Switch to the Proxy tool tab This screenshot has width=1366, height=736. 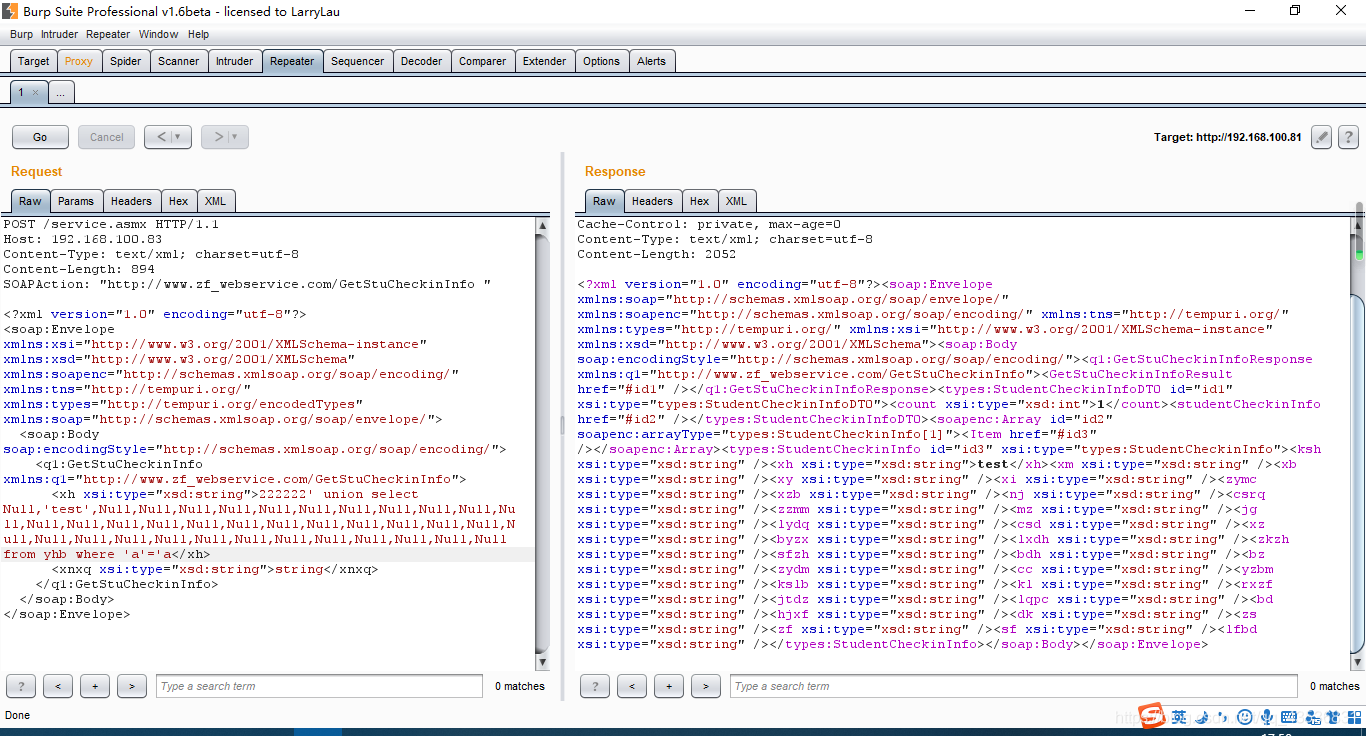point(79,61)
